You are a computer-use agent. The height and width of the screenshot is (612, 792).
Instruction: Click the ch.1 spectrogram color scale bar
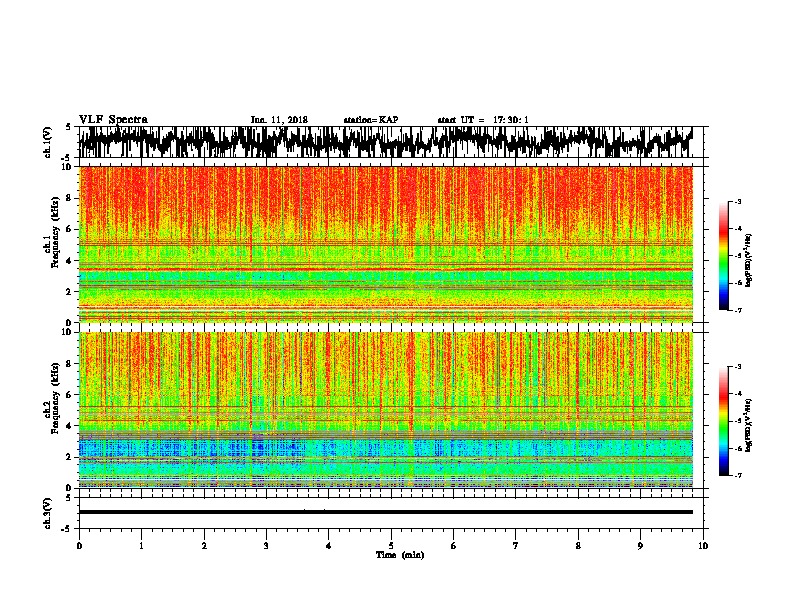click(x=723, y=256)
